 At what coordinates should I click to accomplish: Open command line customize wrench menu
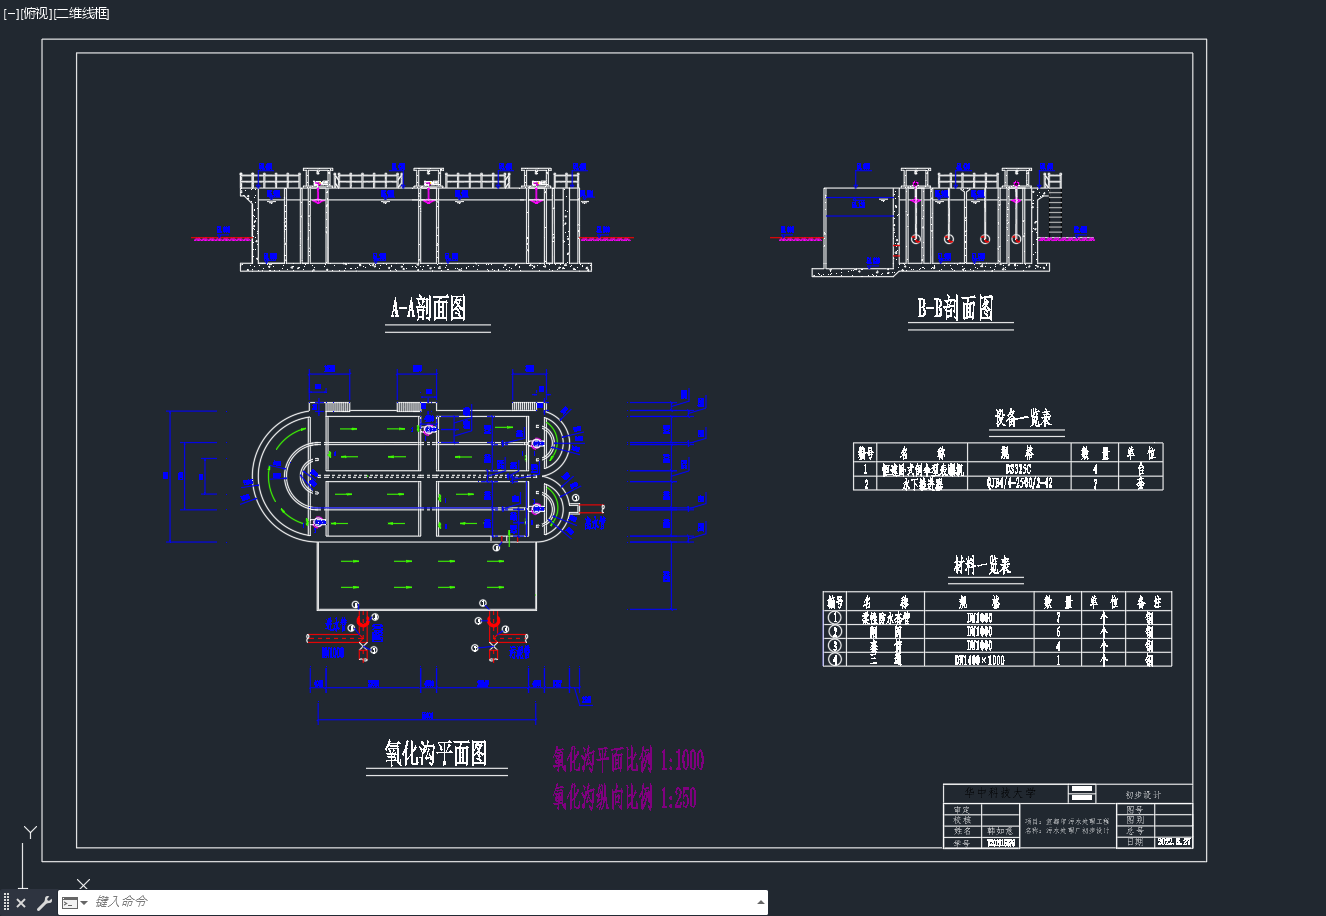point(43,903)
